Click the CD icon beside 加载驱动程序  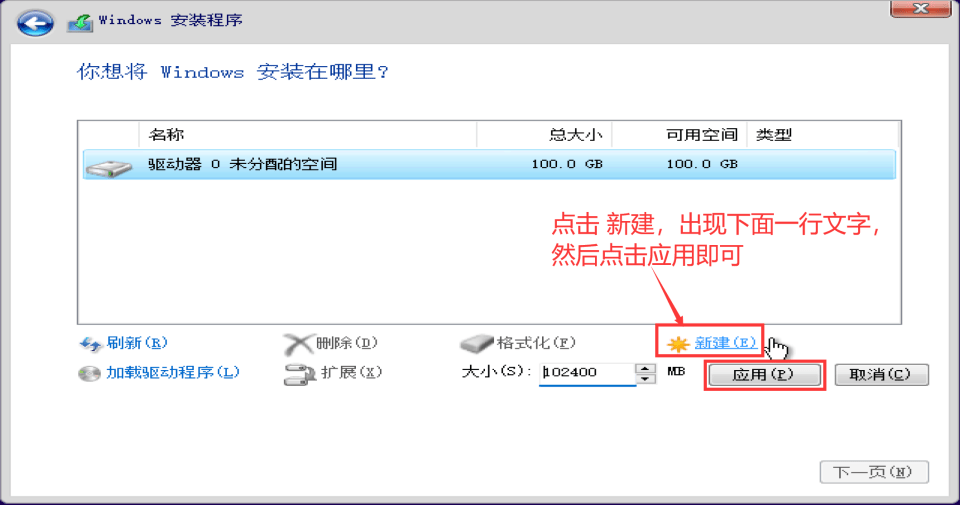tap(89, 373)
